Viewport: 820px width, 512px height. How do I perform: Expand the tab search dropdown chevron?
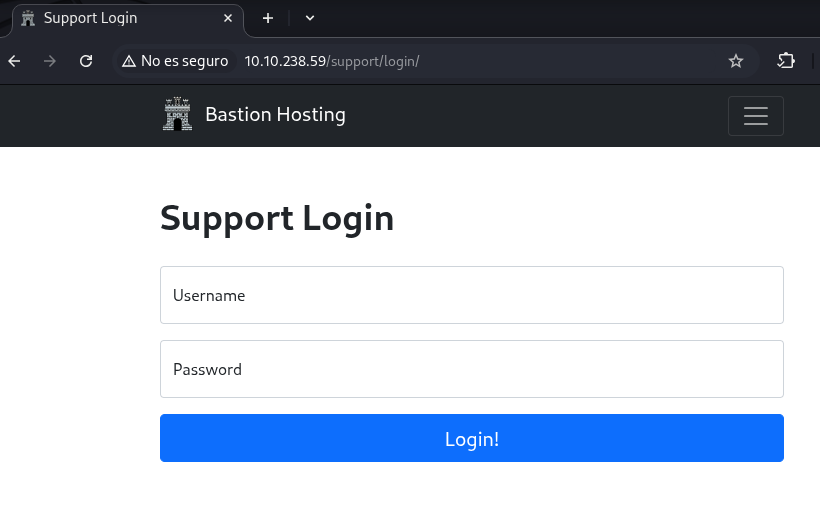[x=310, y=18]
